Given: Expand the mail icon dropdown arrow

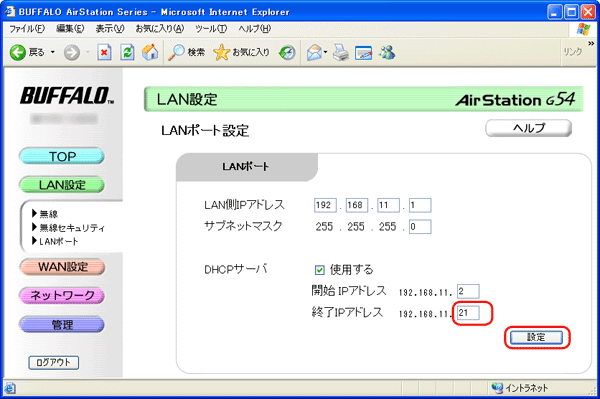Looking at the screenshot, I should click(326, 52).
